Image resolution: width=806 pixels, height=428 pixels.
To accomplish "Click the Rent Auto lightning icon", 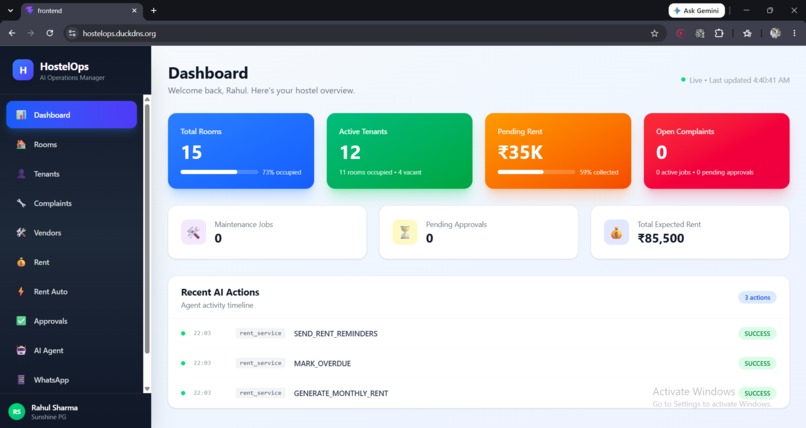I will pyautogui.click(x=21, y=291).
